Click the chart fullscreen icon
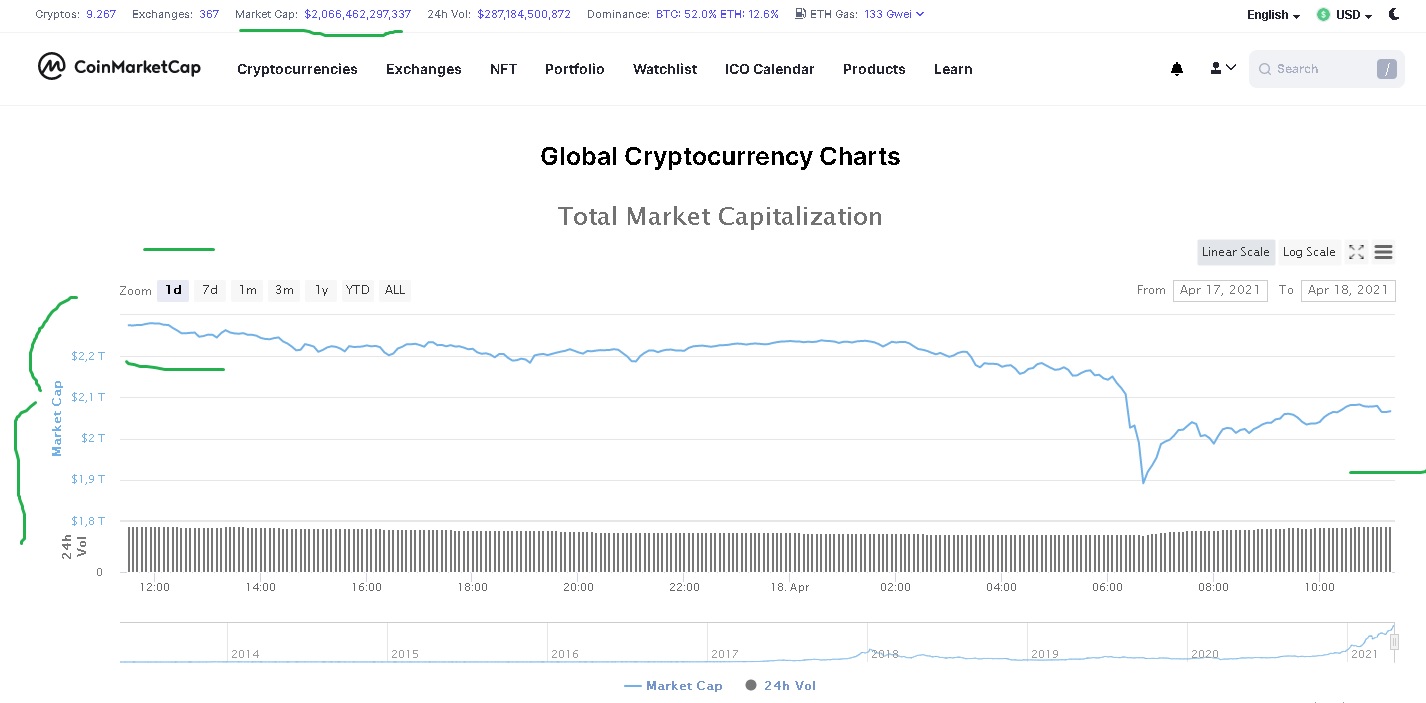Image resolution: width=1426 pixels, height=703 pixels. [x=1356, y=252]
